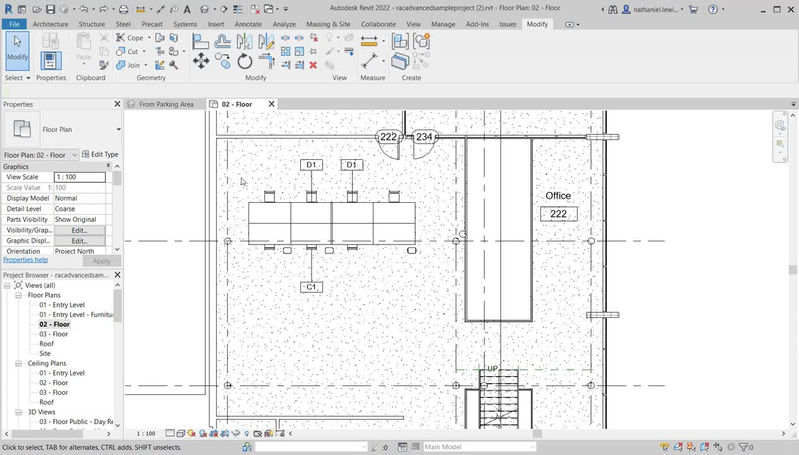Click Edit for Graphic Display Options

[x=79, y=240]
